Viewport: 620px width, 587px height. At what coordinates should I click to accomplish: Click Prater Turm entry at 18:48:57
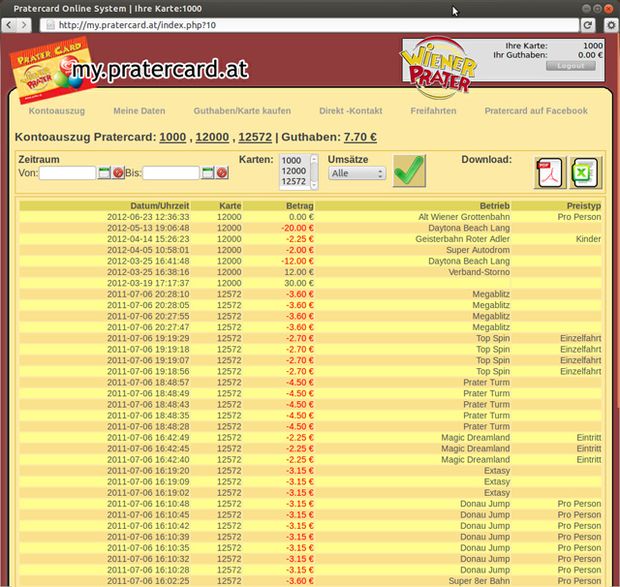click(x=486, y=382)
